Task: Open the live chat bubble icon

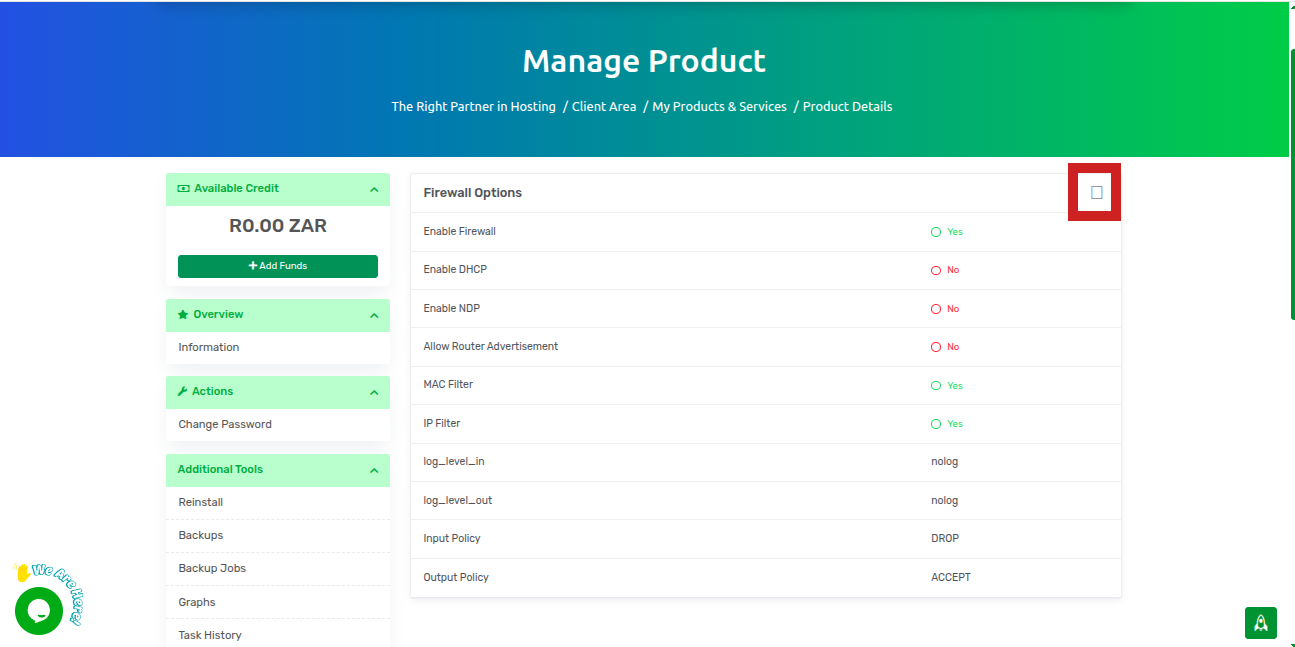Action: point(39,610)
